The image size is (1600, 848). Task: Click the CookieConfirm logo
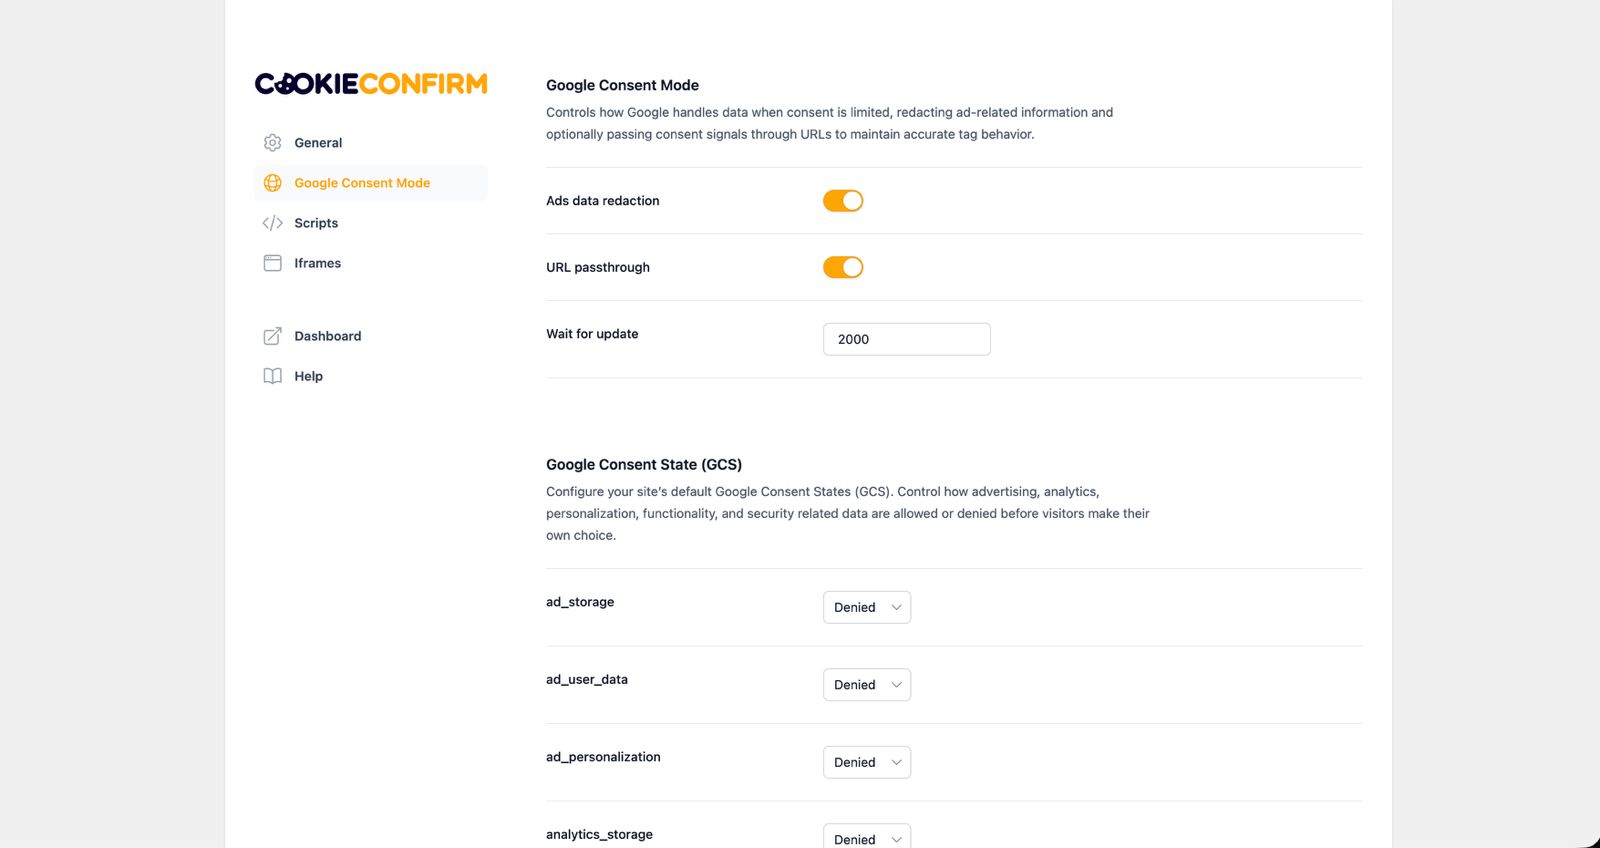point(370,84)
